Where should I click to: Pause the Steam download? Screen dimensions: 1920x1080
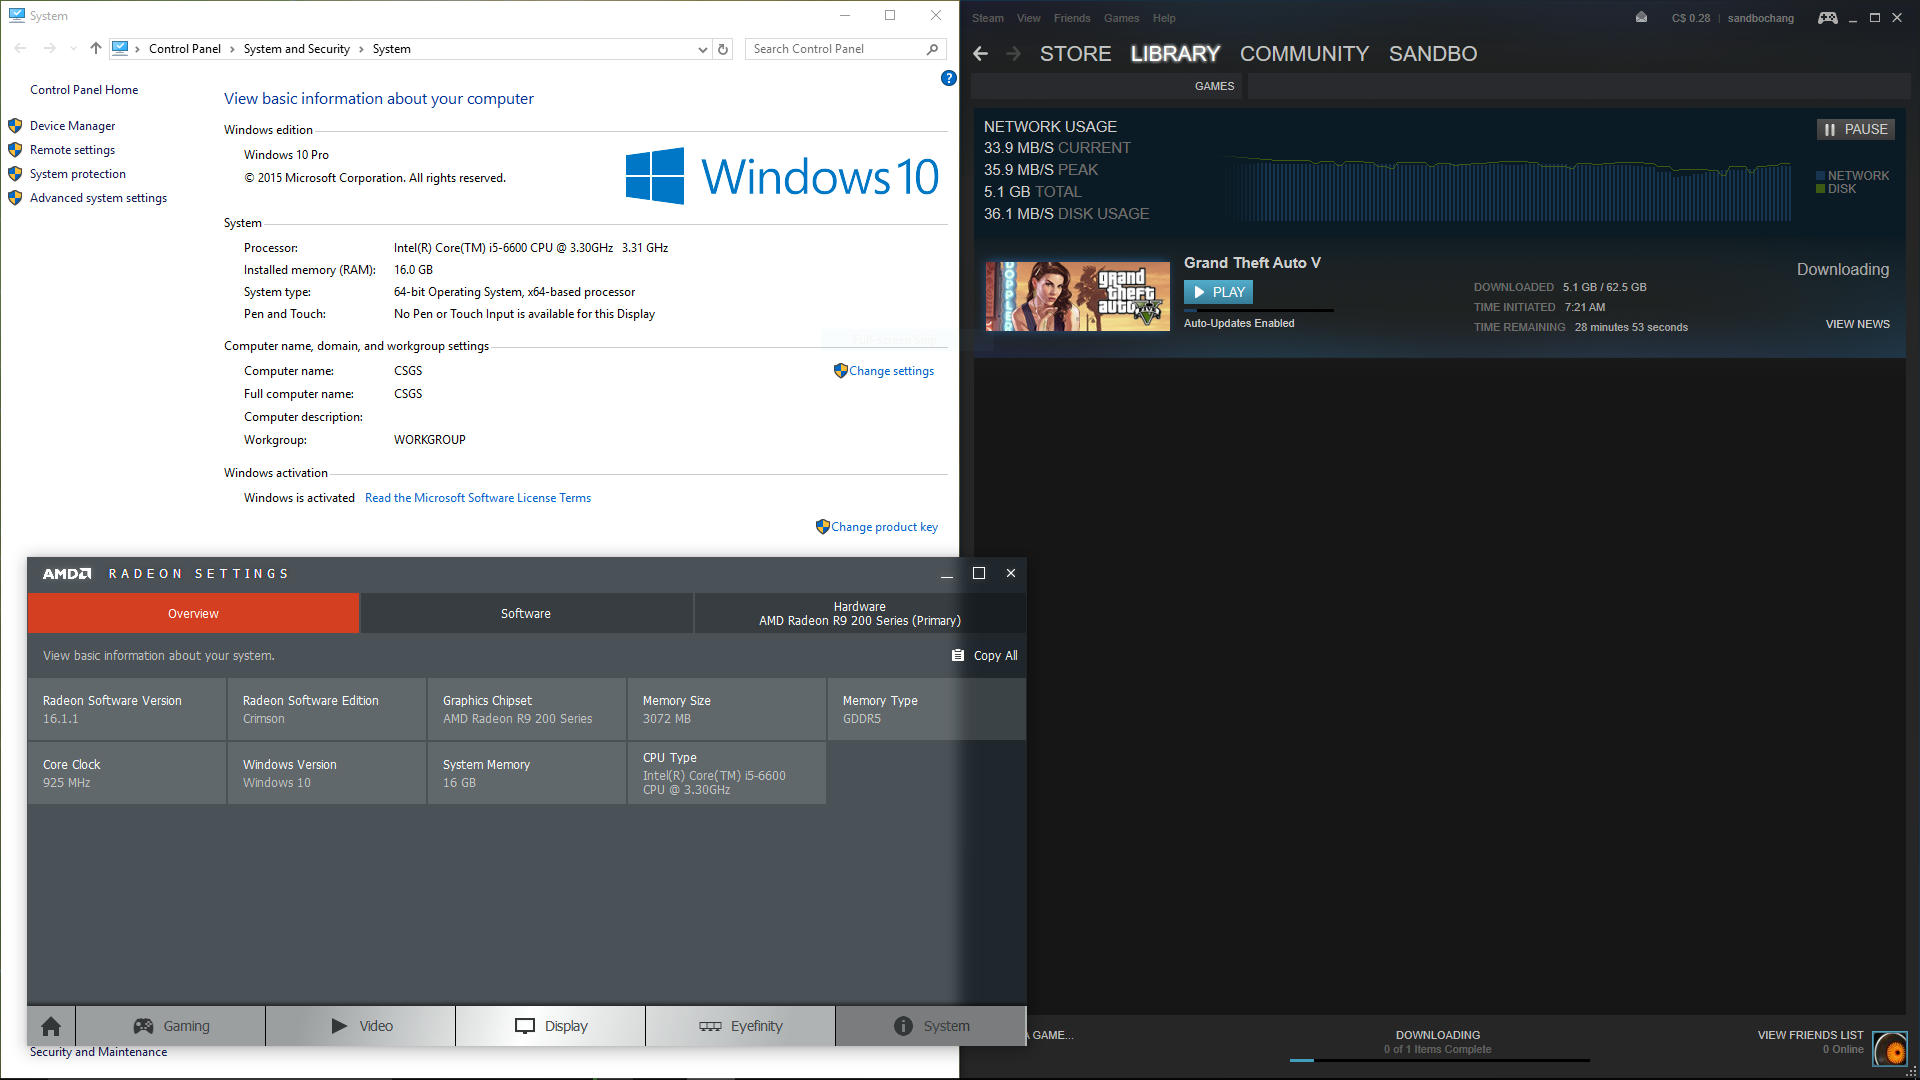[x=1856, y=130]
